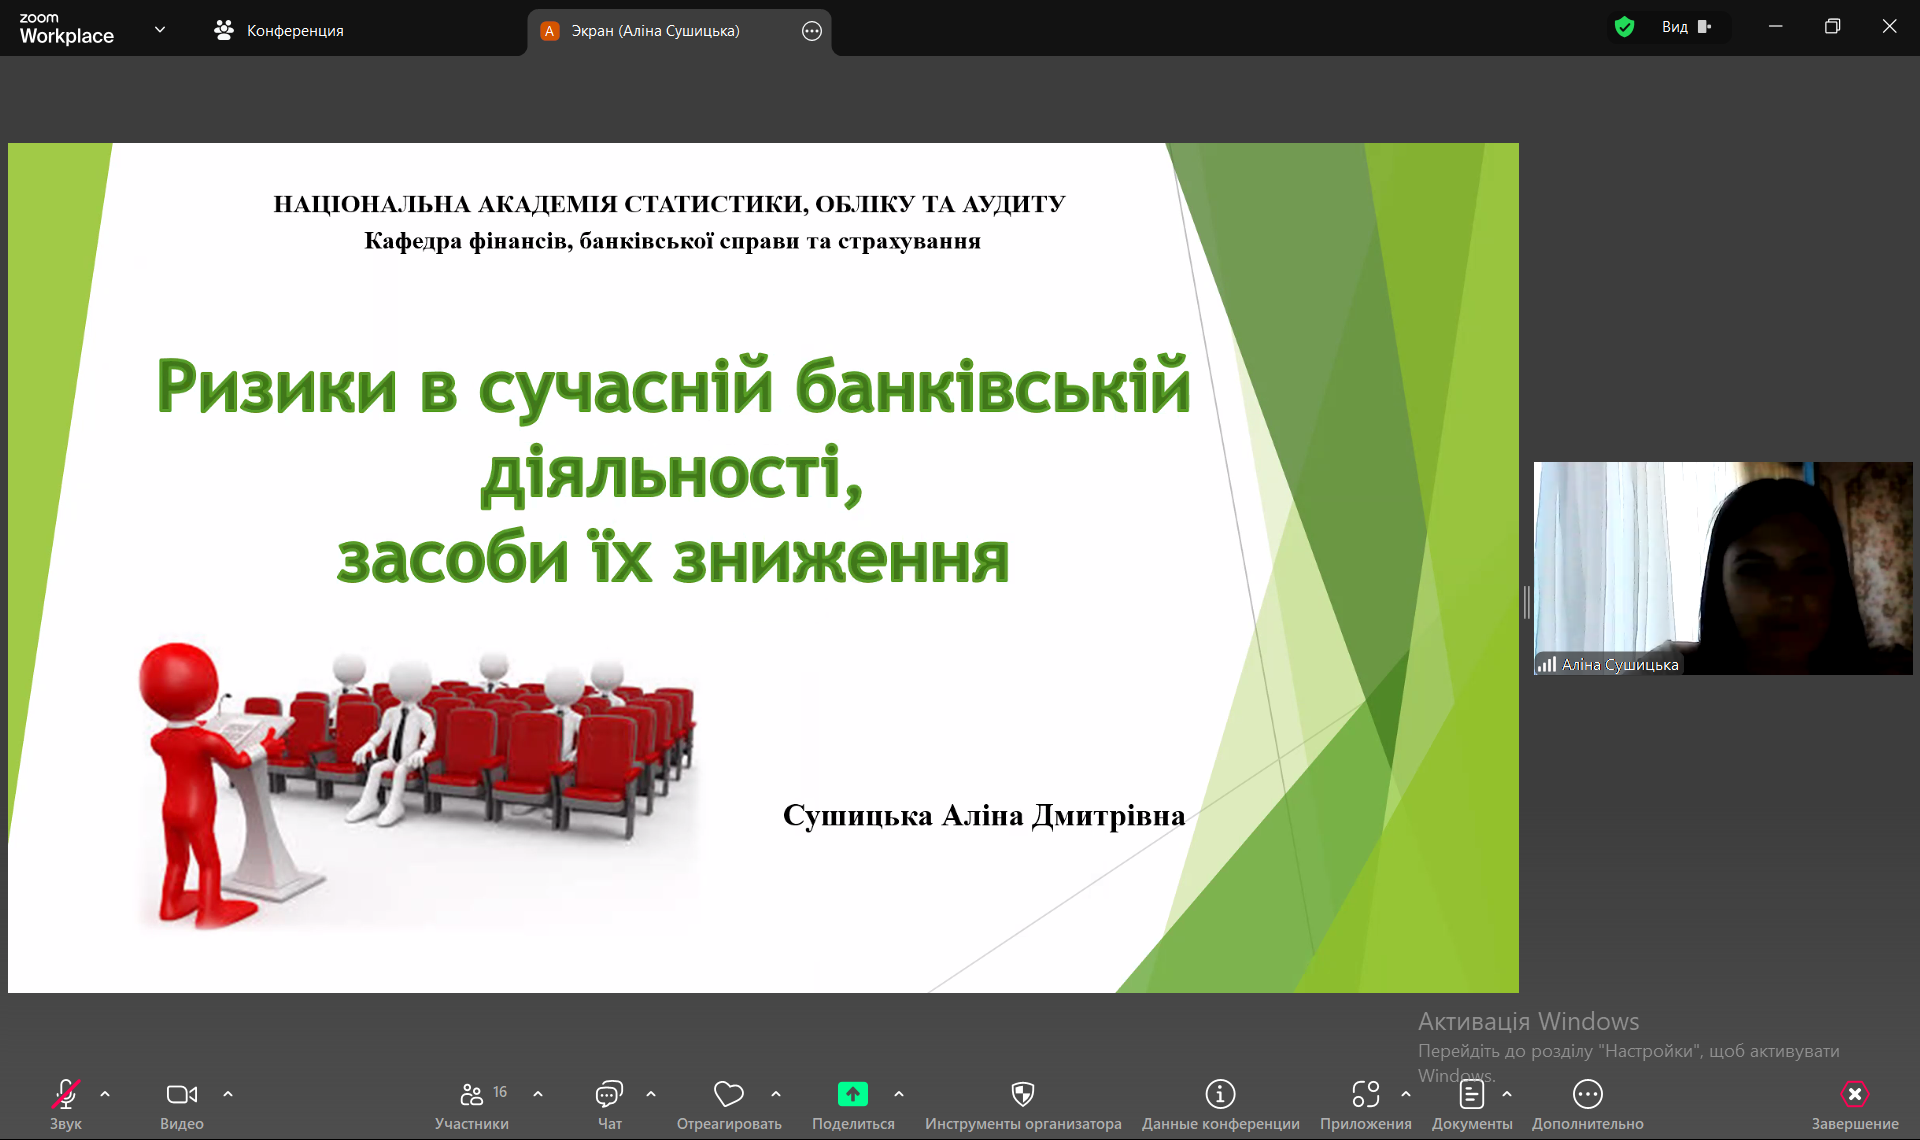Toggle the Video camera

coord(181,1094)
